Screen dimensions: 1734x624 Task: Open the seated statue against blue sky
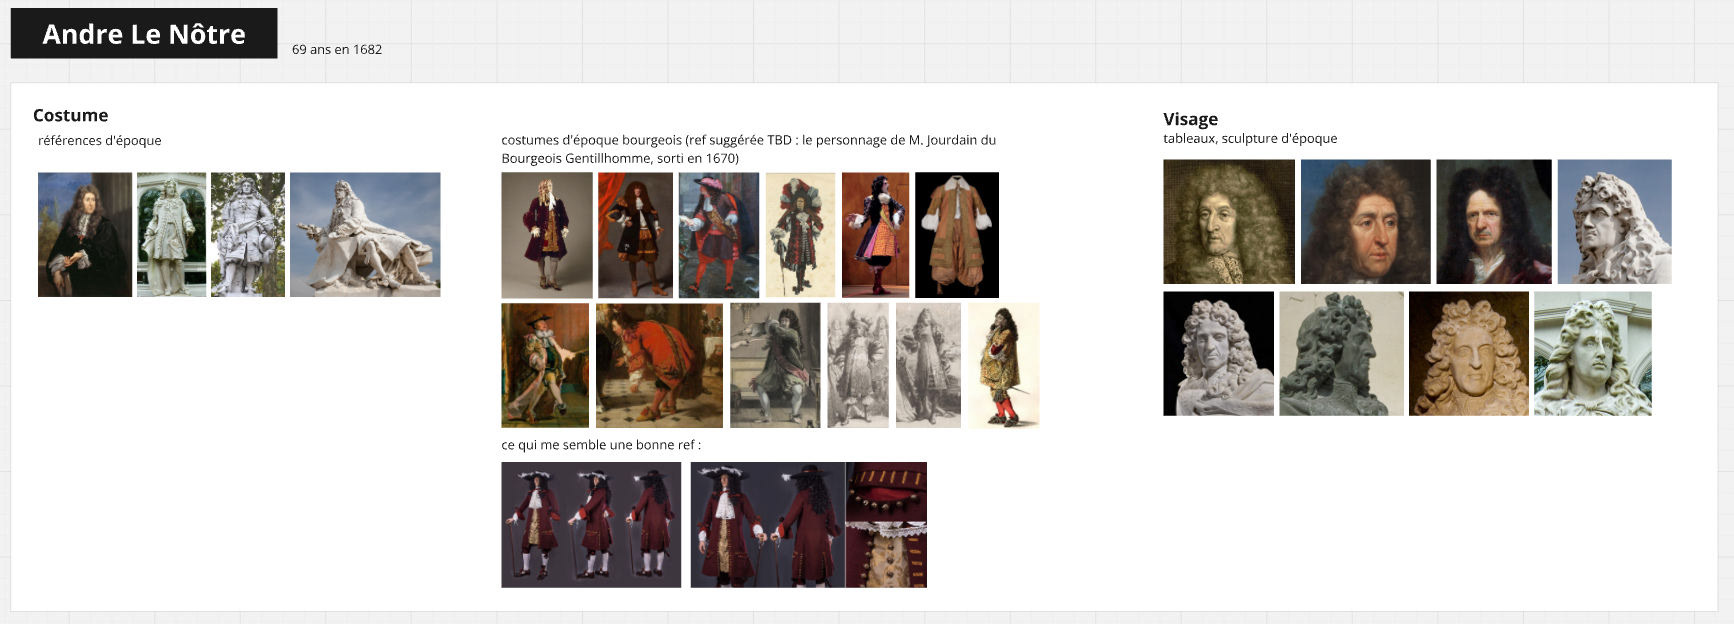[365, 235]
